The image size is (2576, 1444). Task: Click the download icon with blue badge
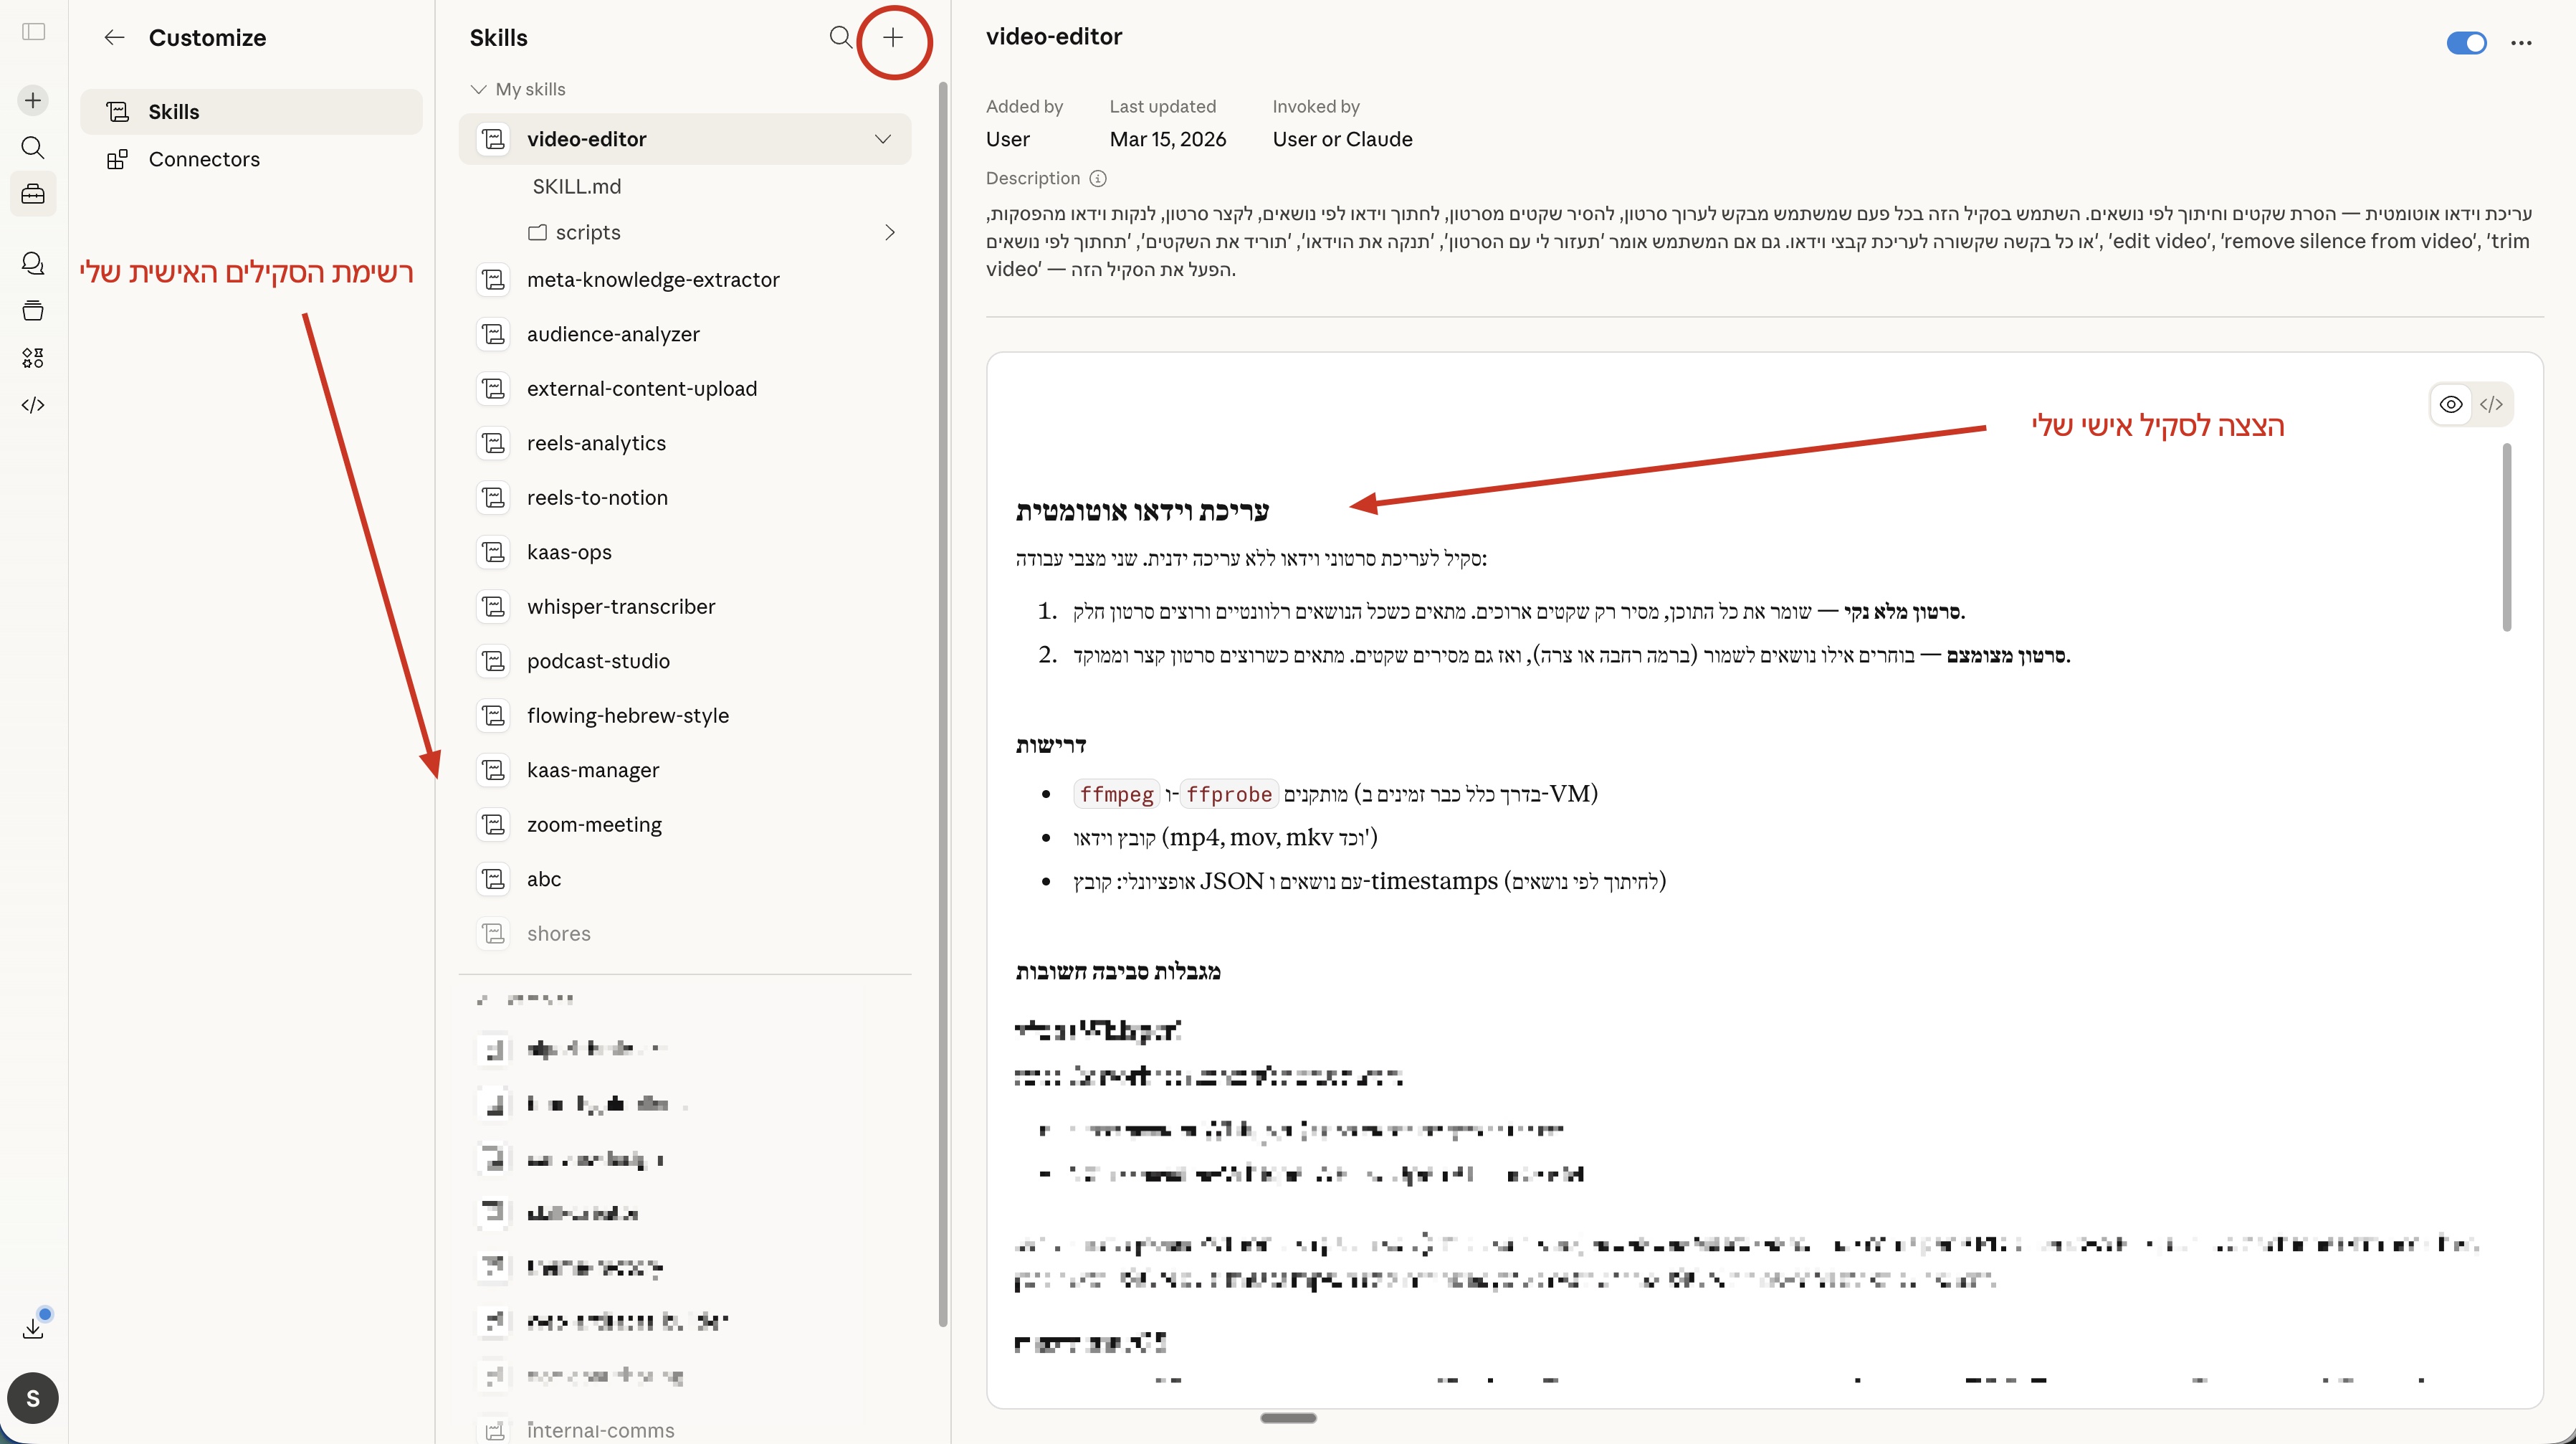pos(33,1328)
